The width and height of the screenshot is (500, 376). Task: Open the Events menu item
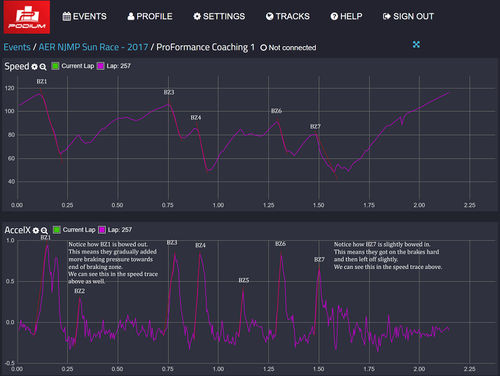[85, 16]
